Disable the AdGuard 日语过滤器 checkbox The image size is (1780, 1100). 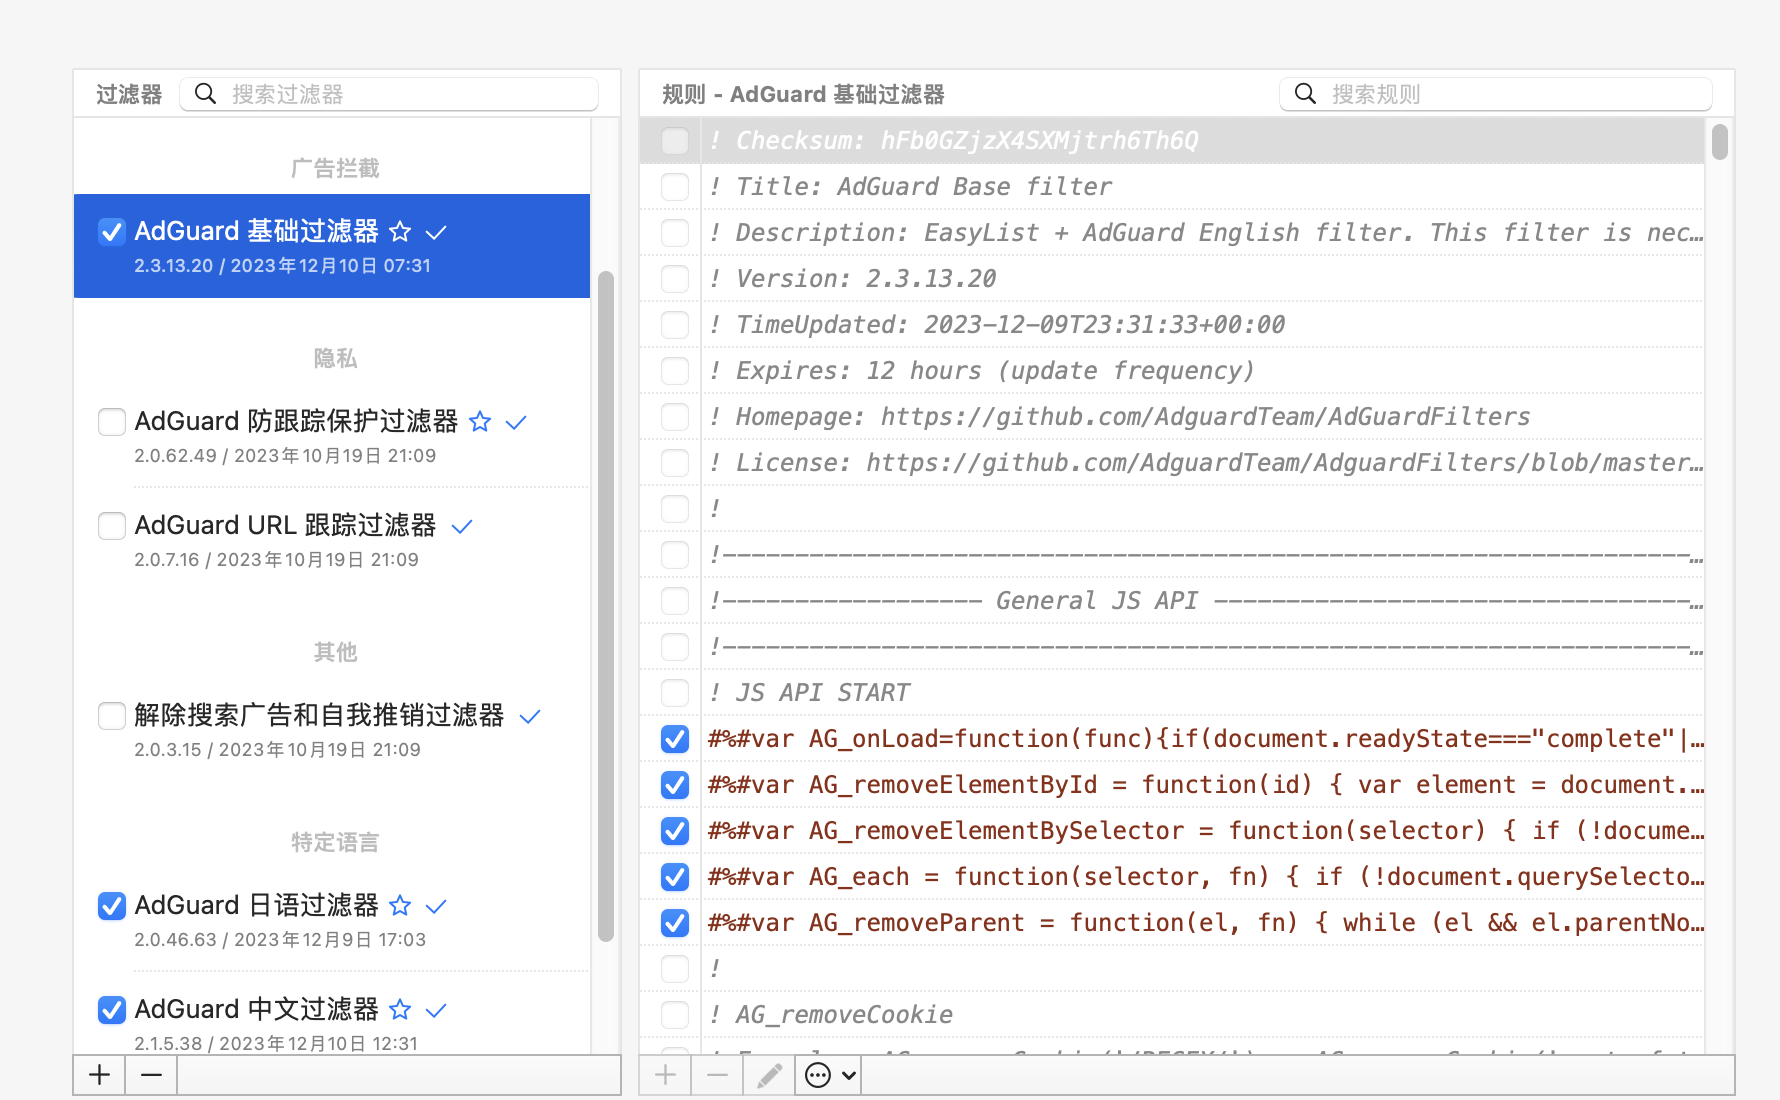(112, 906)
